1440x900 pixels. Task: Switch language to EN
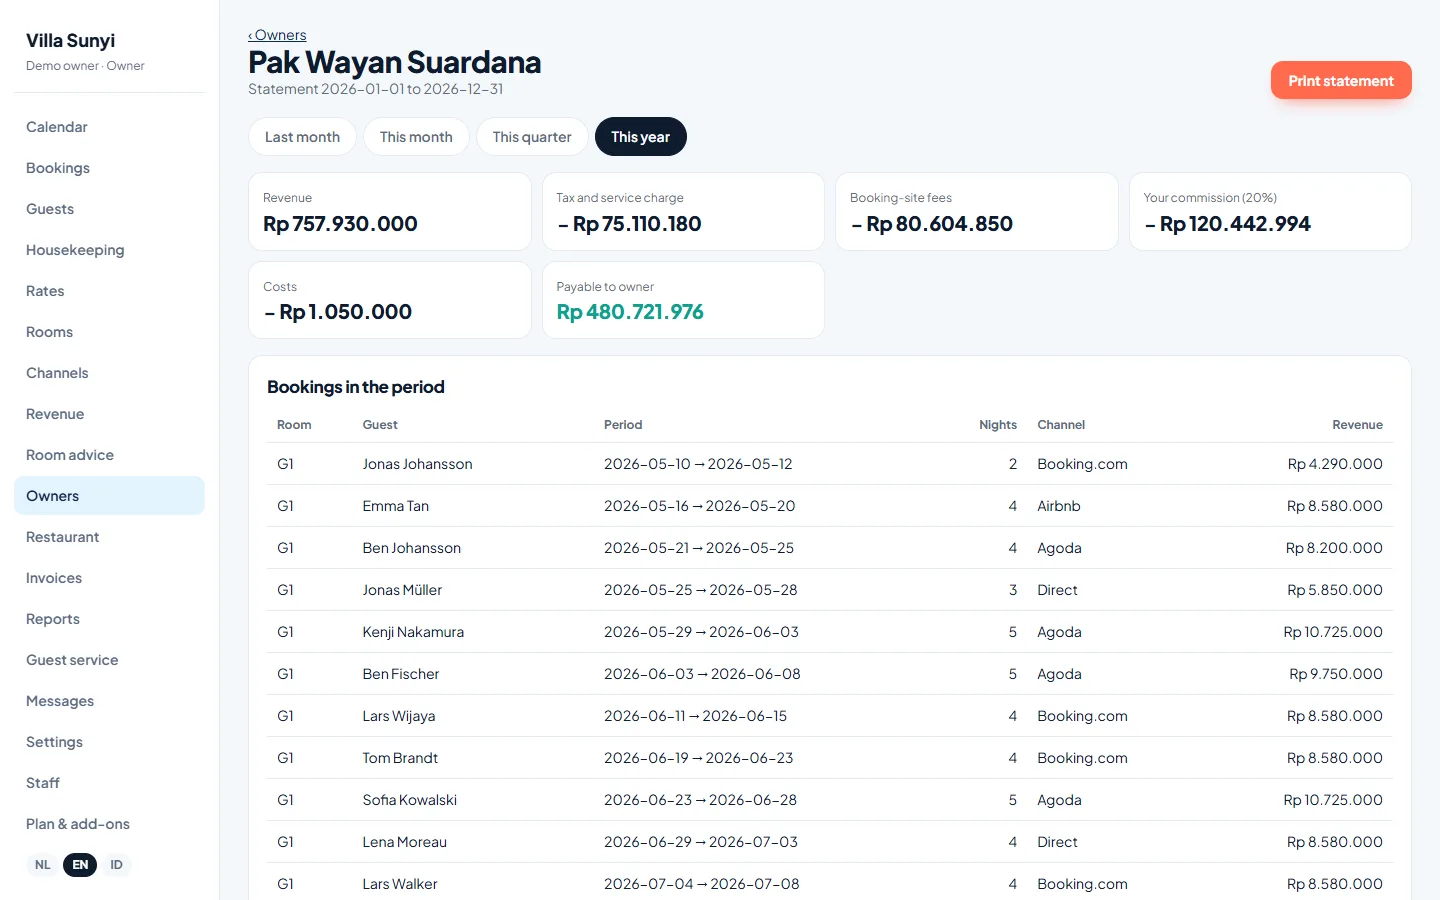coord(80,865)
